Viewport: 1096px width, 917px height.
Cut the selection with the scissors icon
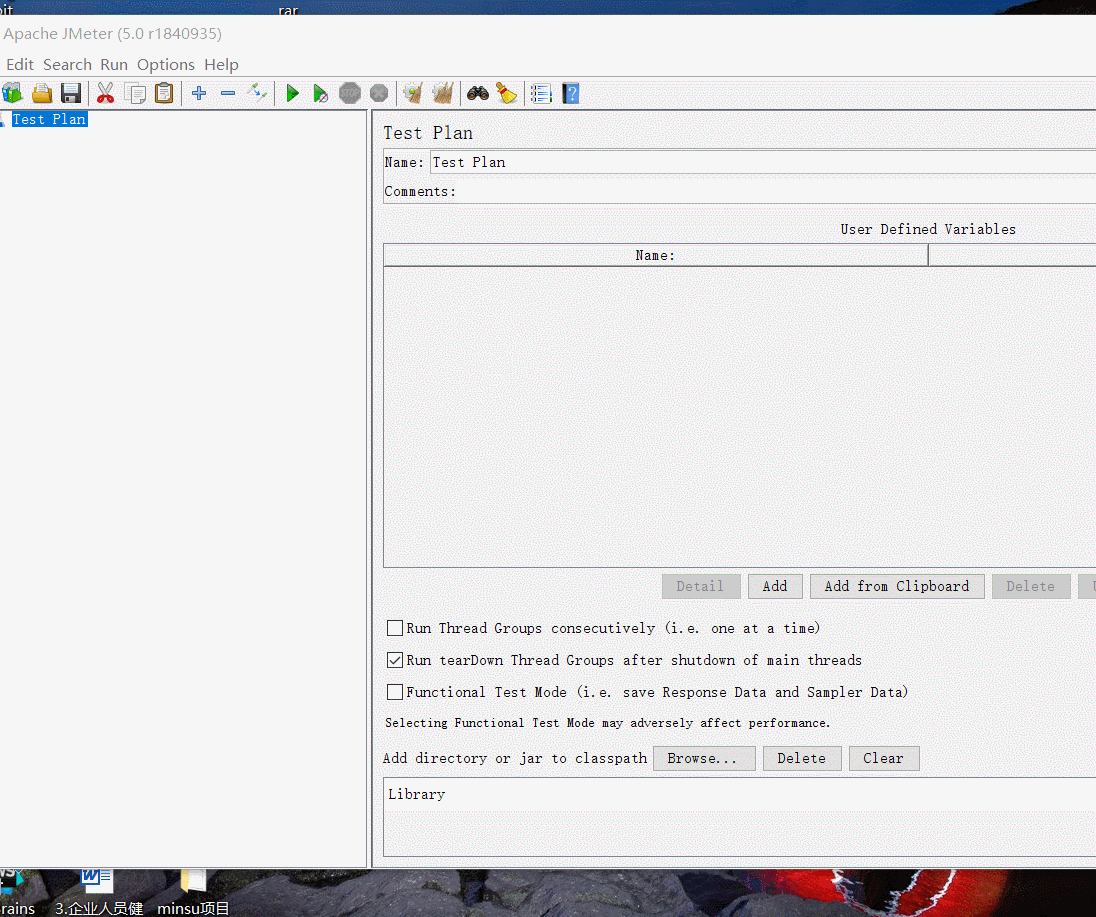pos(106,93)
